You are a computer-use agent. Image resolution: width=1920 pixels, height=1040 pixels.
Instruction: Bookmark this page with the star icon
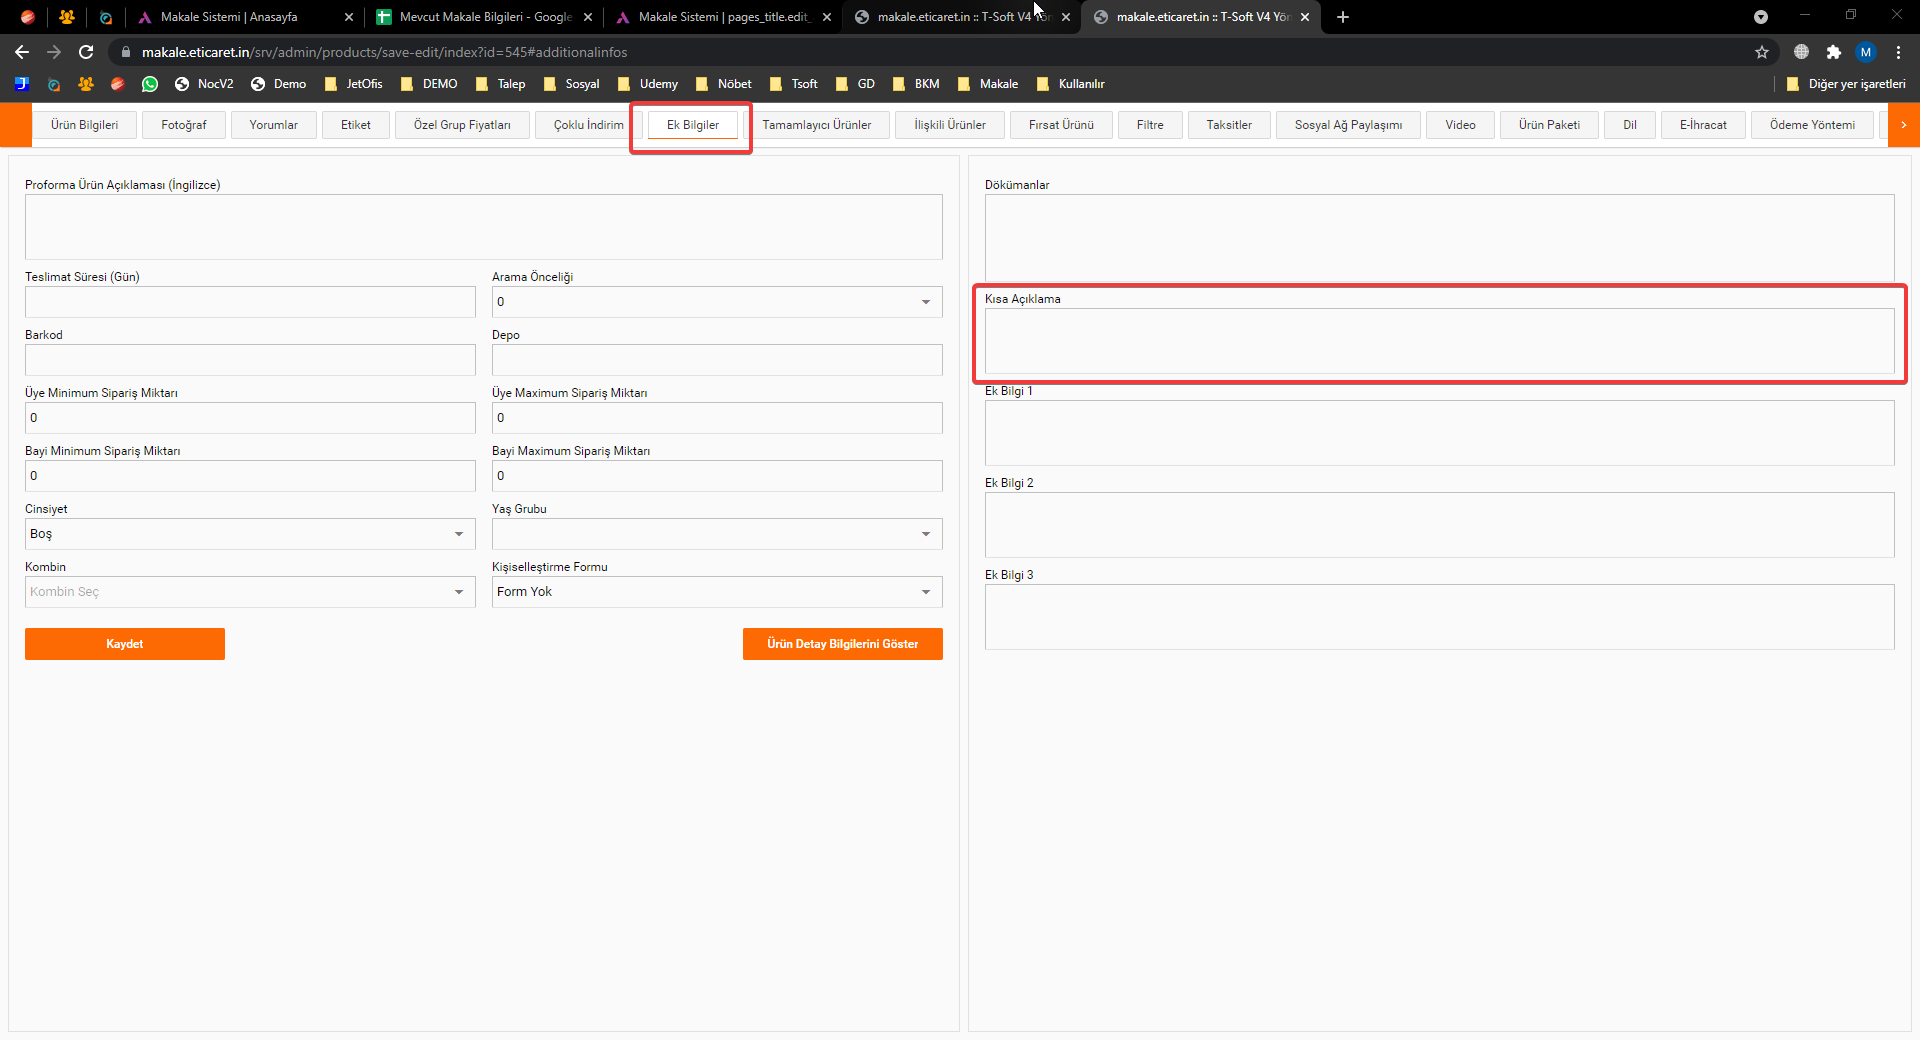[x=1762, y=52]
